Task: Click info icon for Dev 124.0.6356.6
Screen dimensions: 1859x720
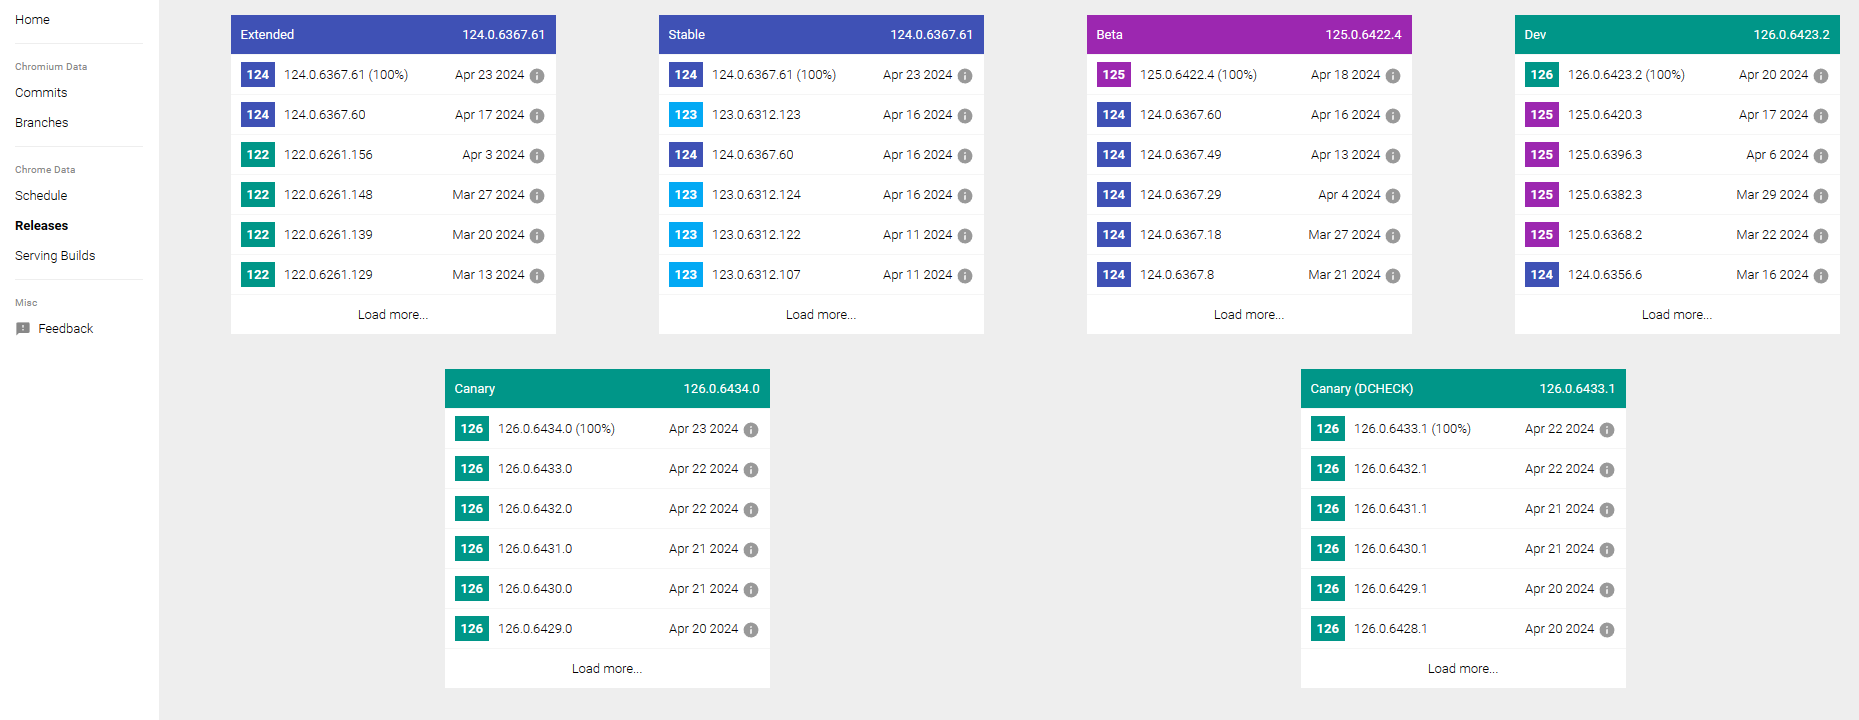Action: point(1821,276)
